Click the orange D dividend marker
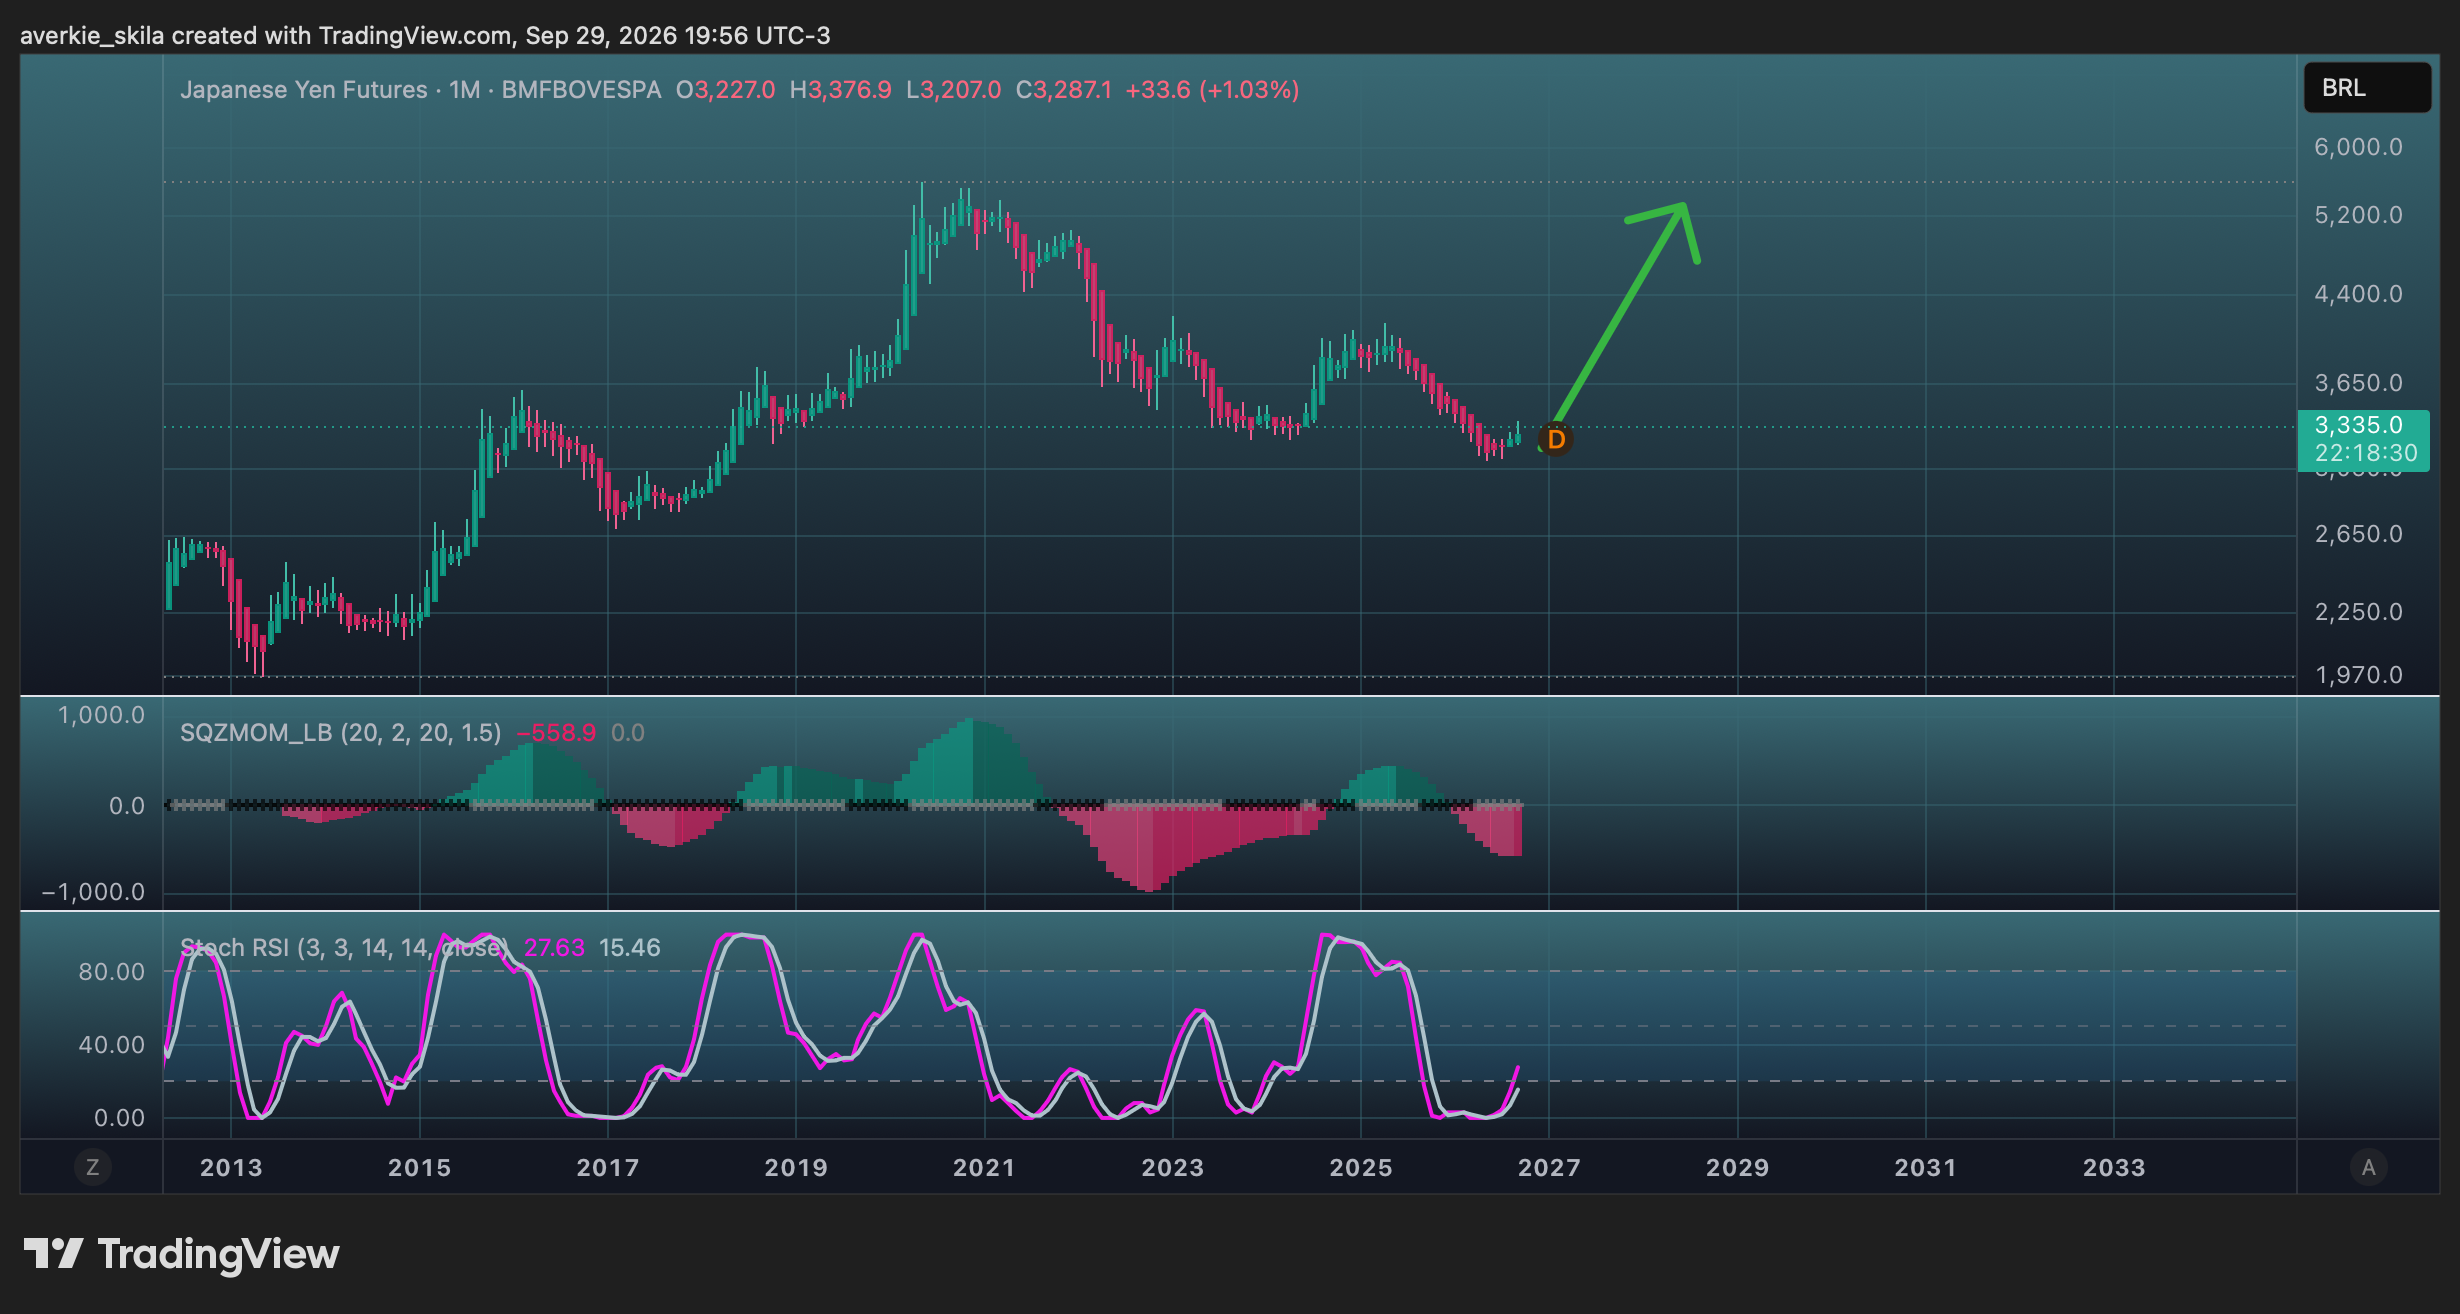This screenshot has width=2460, height=1314. 1555,439
